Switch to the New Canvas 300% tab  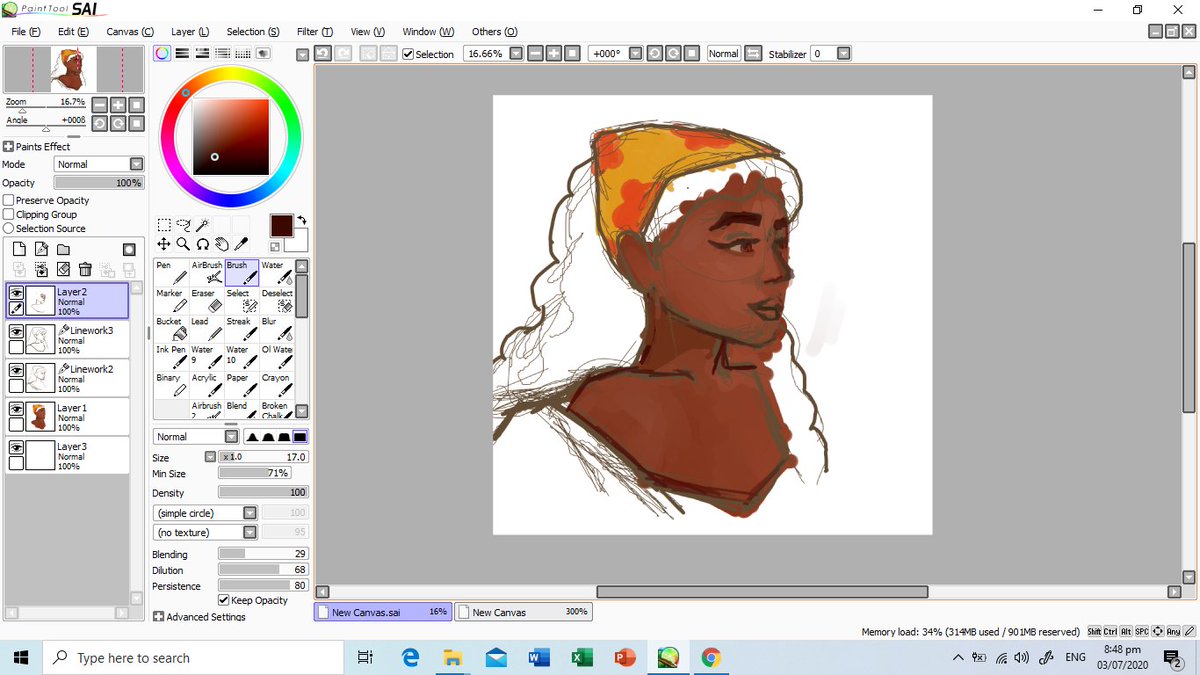(523, 612)
